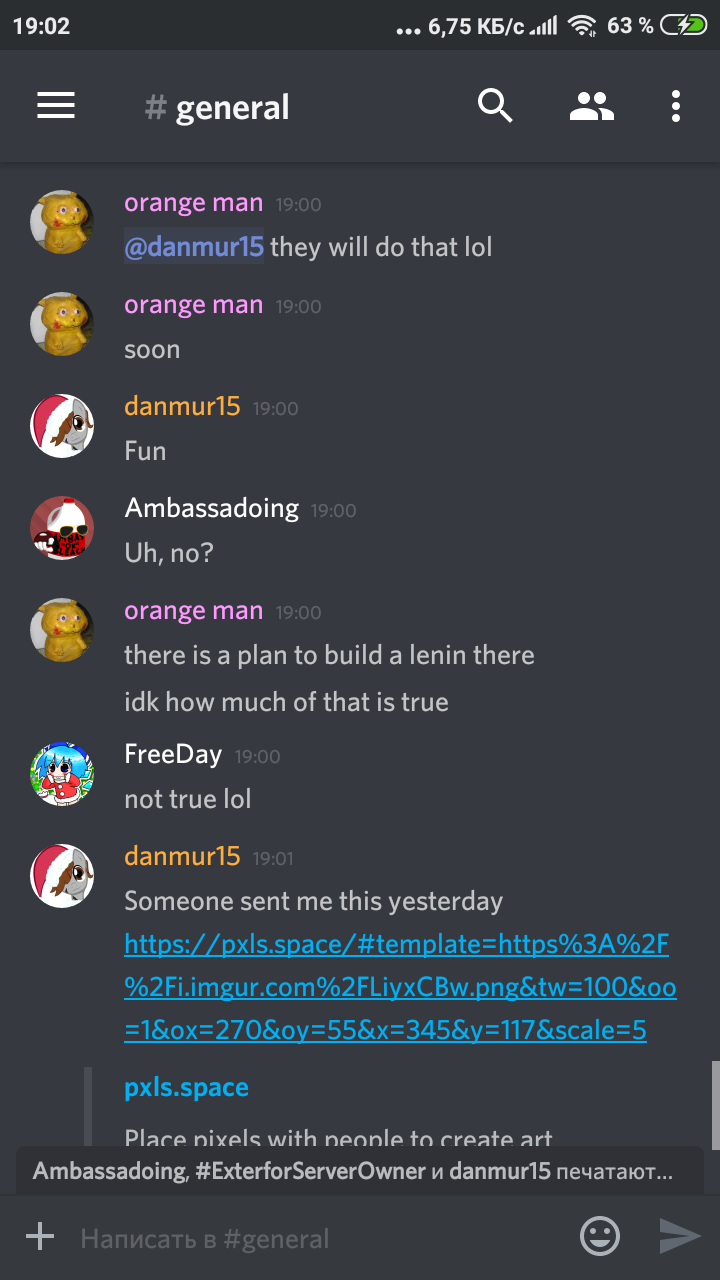Open the pxls.space template link
720x1280 pixels.
point(400,987)
